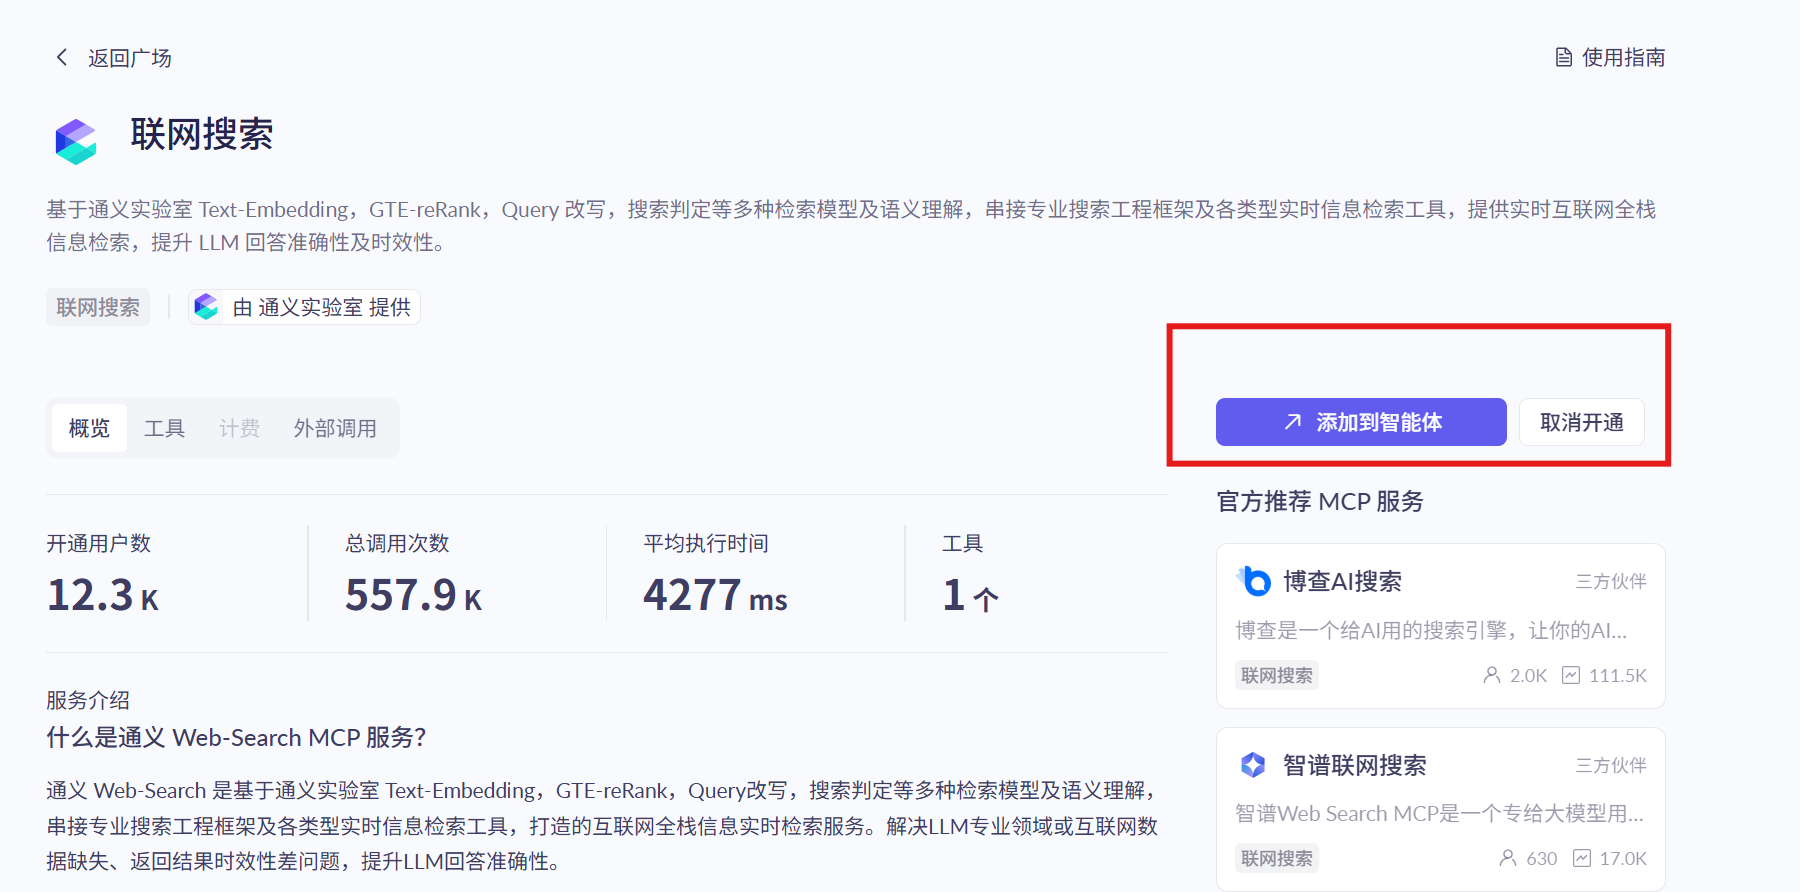Select the 联网搜索 category tag
Image resolution: width=1800 pixels, height=892 pixels.
point(98,307)
